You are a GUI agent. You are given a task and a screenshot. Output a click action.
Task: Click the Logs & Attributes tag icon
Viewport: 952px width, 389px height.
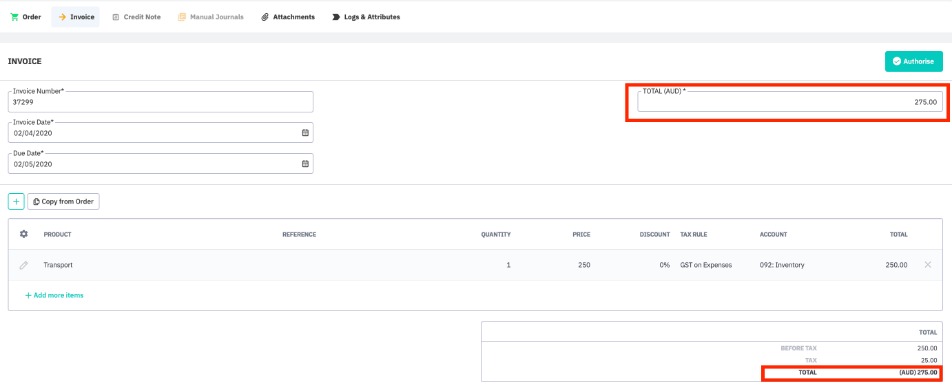coord(336,17)
